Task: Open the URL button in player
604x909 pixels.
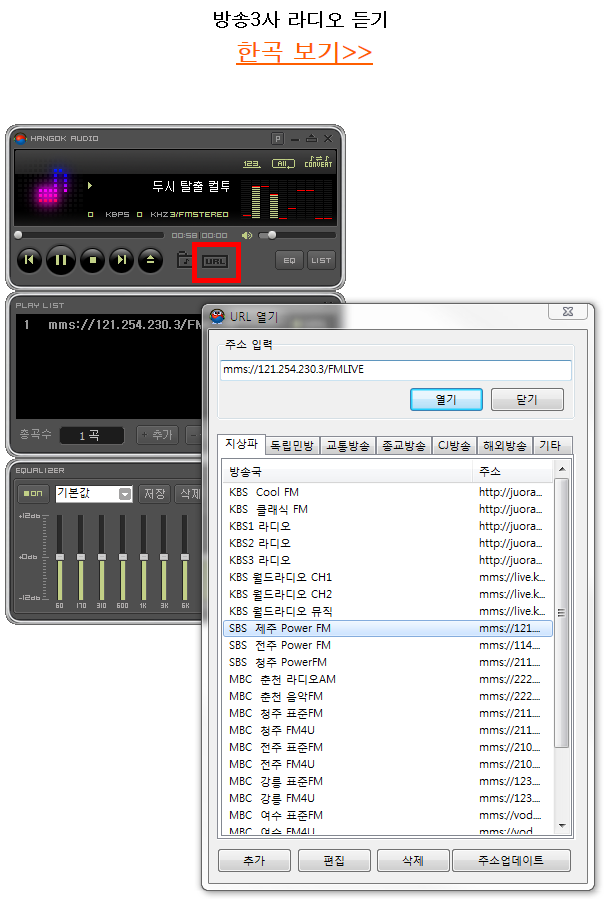Action: (x=215, y=261)
